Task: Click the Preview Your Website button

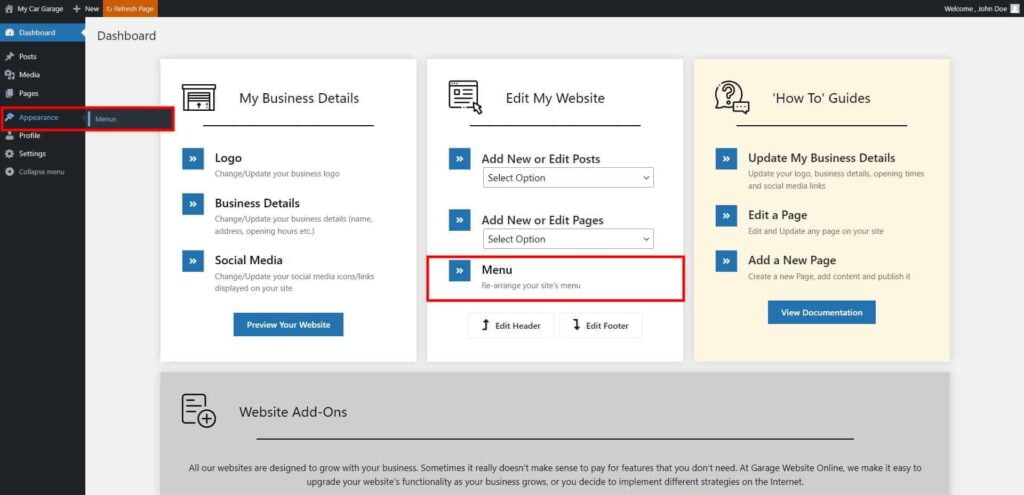Action: point(288,325)
